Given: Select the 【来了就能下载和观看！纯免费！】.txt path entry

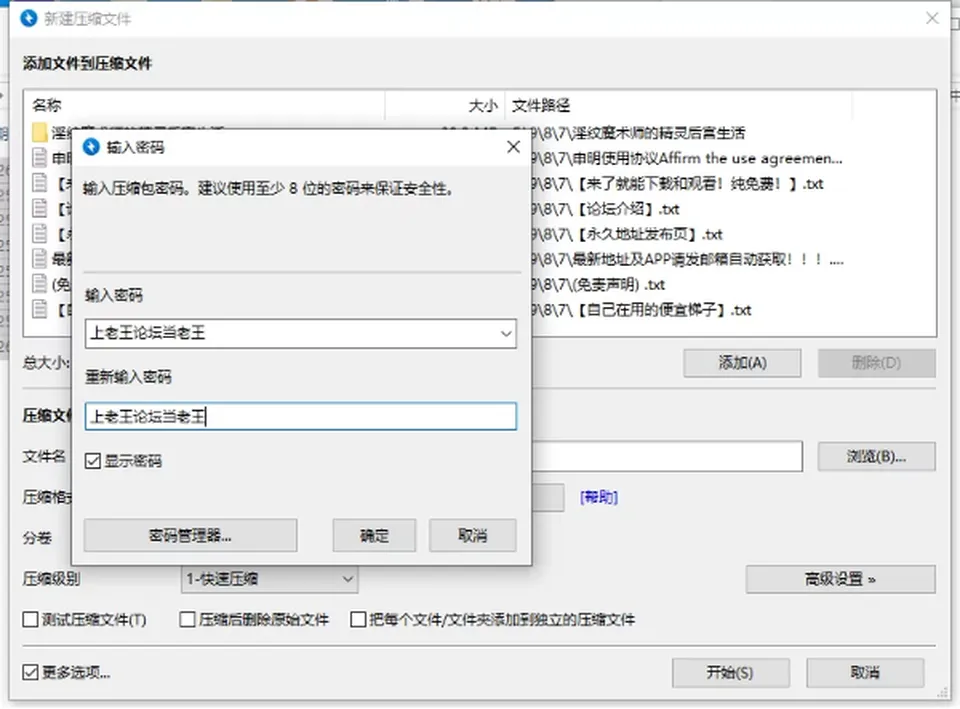Looking at the screenshot, I should (x=678, y=183).
